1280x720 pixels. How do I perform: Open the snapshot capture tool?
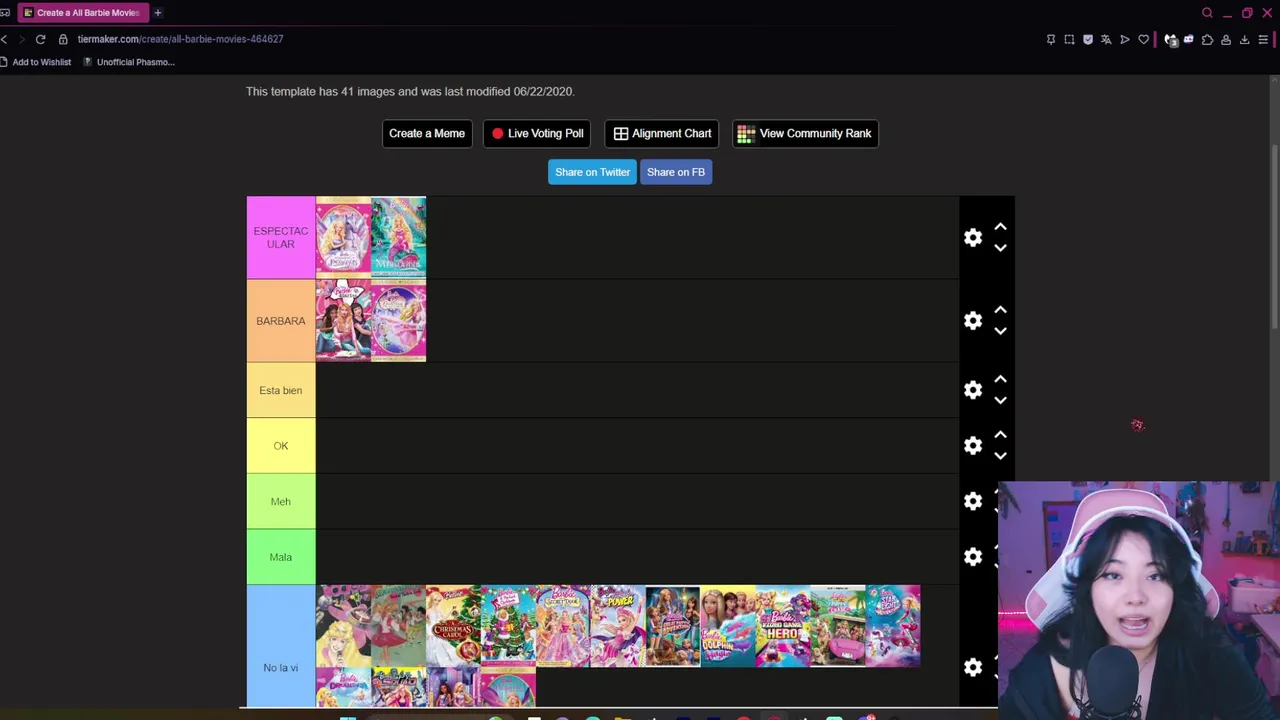click(1069, 40)
